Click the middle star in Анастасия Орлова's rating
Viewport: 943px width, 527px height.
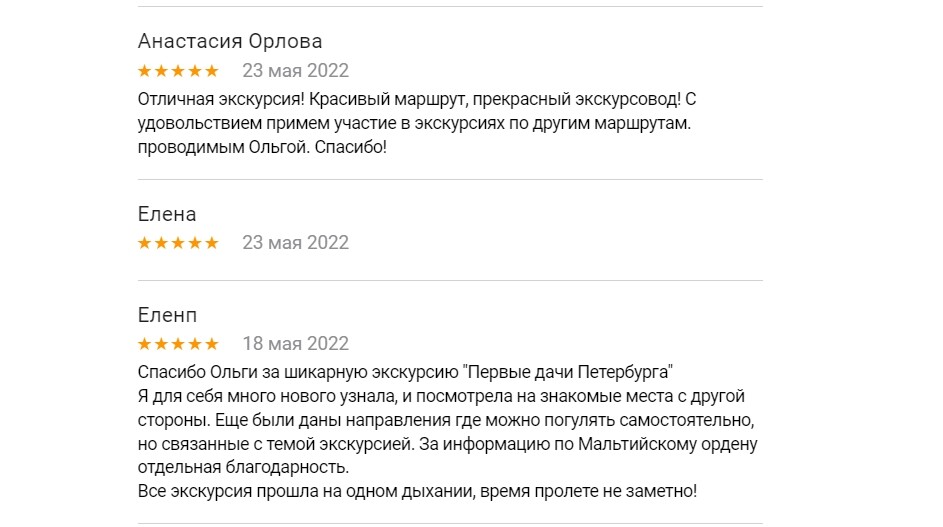(178, 71)
